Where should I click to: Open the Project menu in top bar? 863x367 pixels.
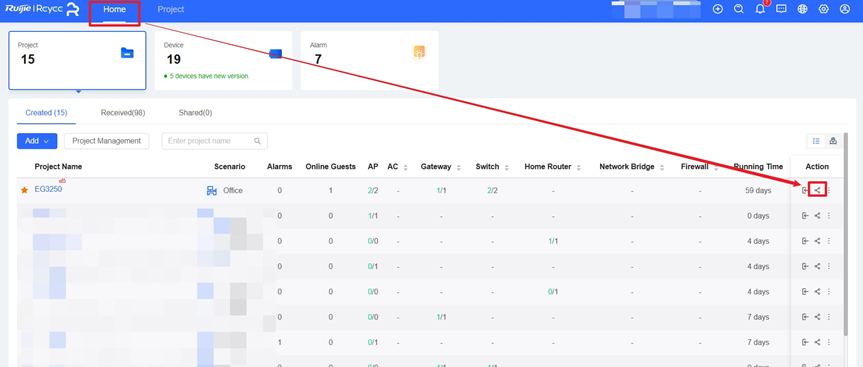click(x=171, y=9)
